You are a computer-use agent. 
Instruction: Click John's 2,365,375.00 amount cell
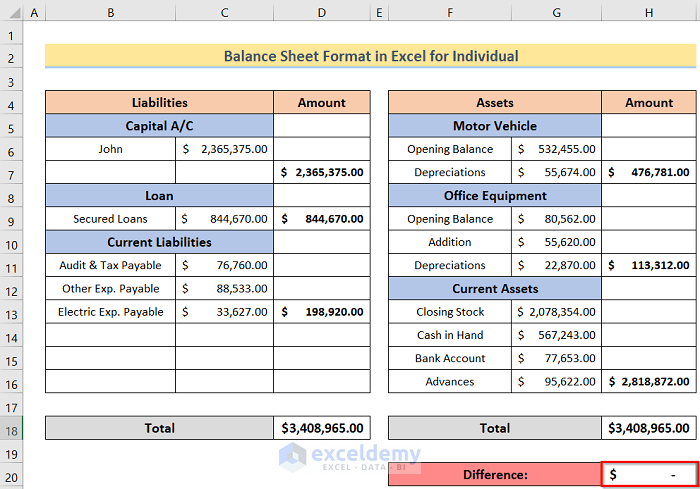(x=224, y=149)
